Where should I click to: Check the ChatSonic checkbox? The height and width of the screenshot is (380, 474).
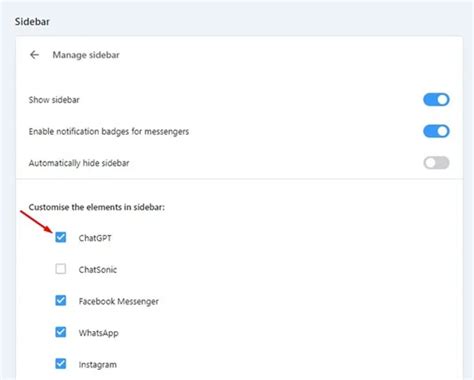tap(61, 269)
